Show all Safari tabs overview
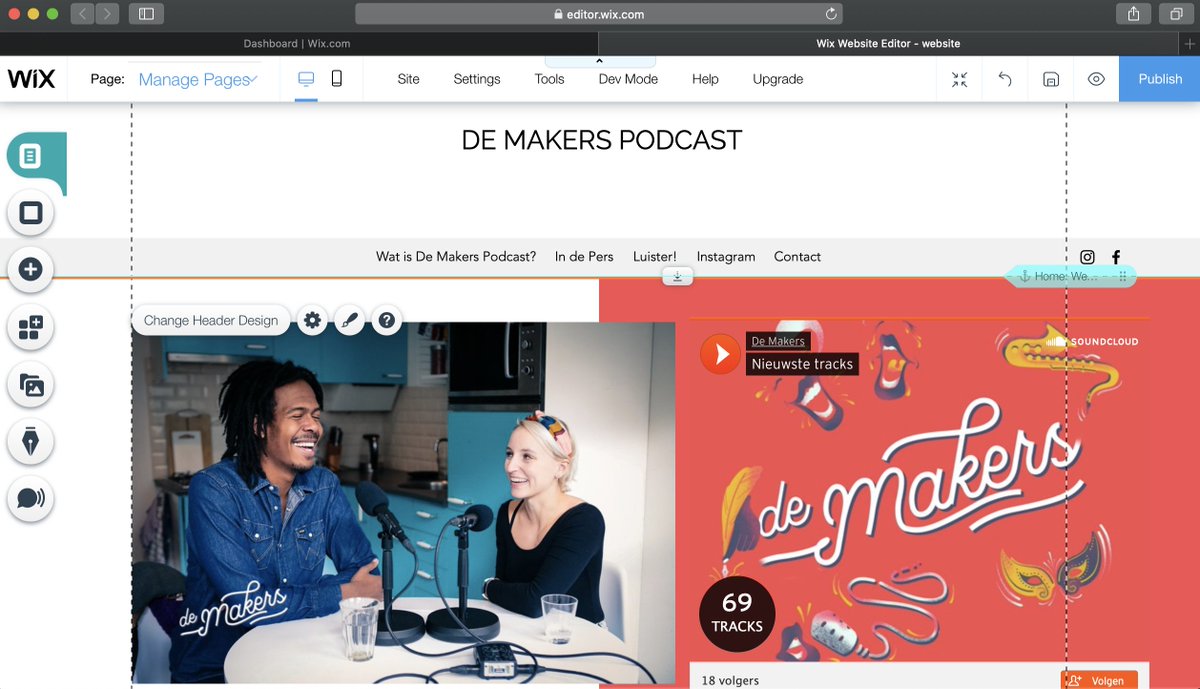The width and height of the screenshot is (1200, 689). pos(1176,14)
